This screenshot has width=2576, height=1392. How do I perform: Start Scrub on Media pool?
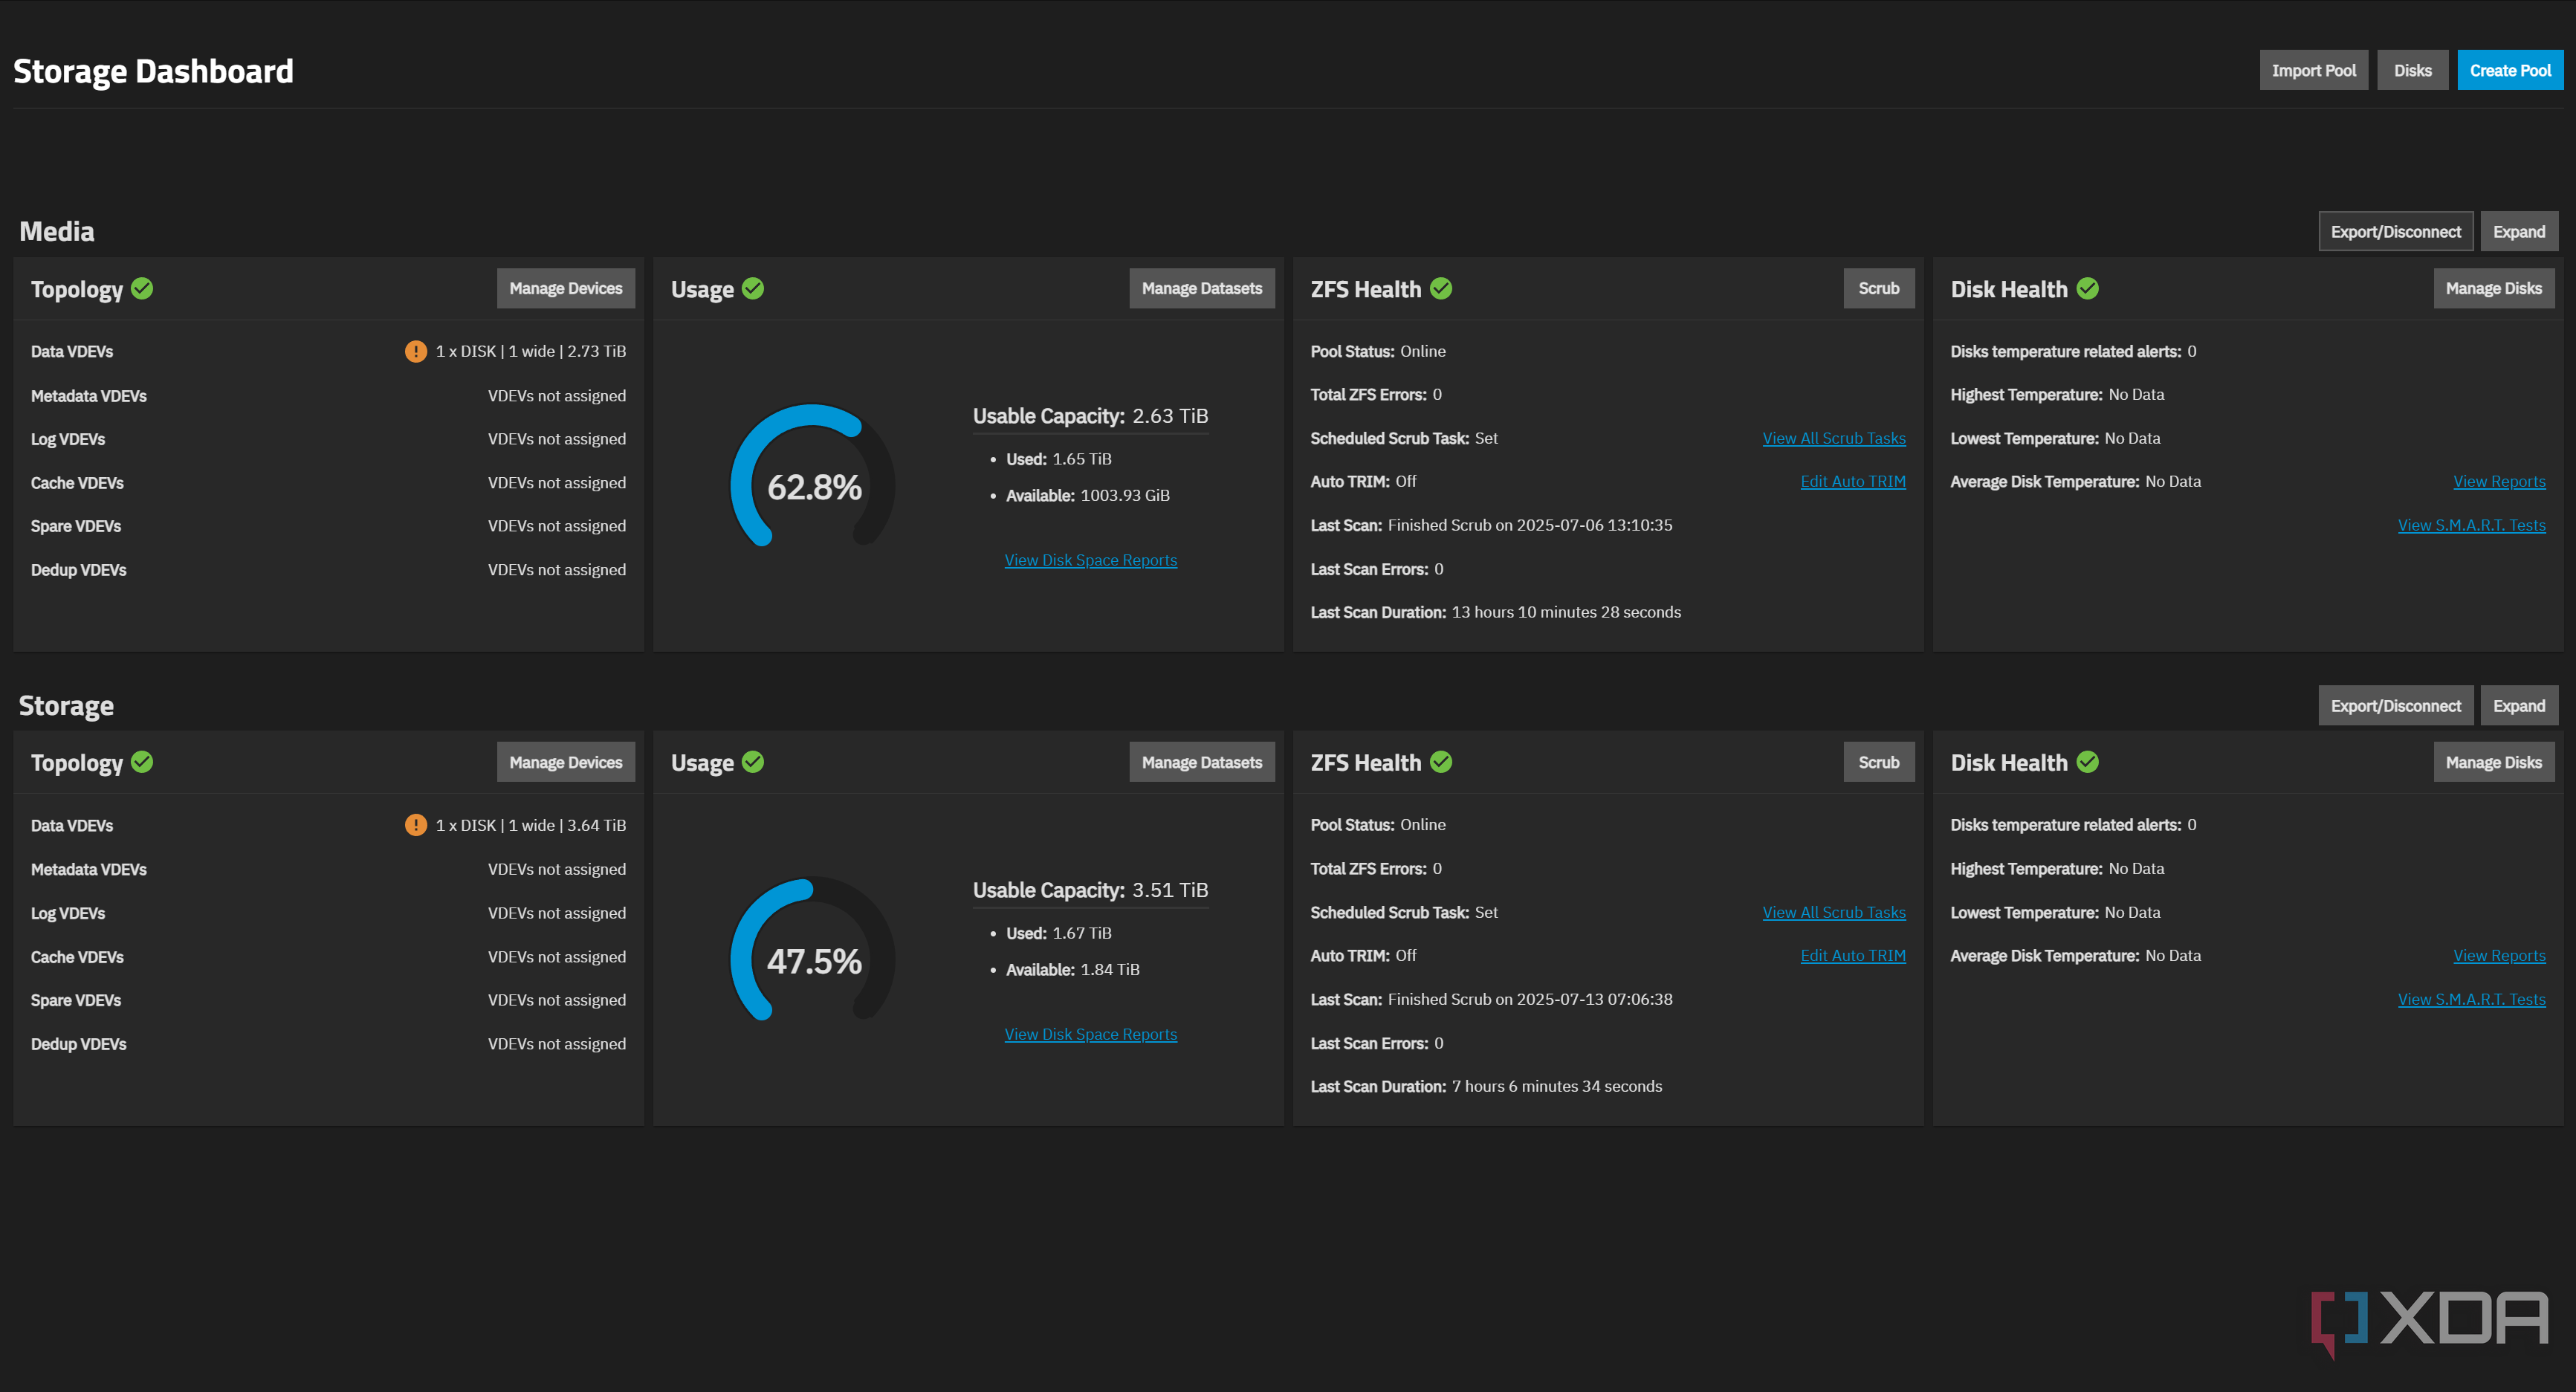(x=1879, y=289)
